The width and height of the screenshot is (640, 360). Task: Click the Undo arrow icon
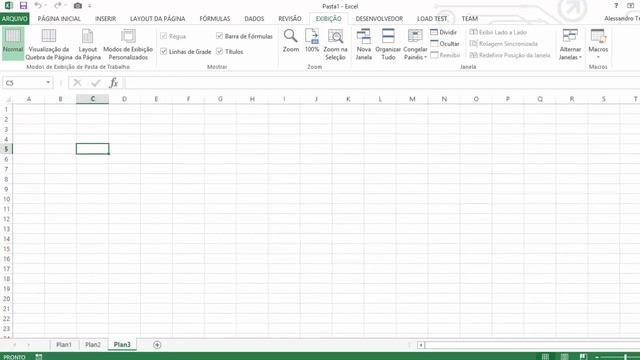tap(38, 5)
